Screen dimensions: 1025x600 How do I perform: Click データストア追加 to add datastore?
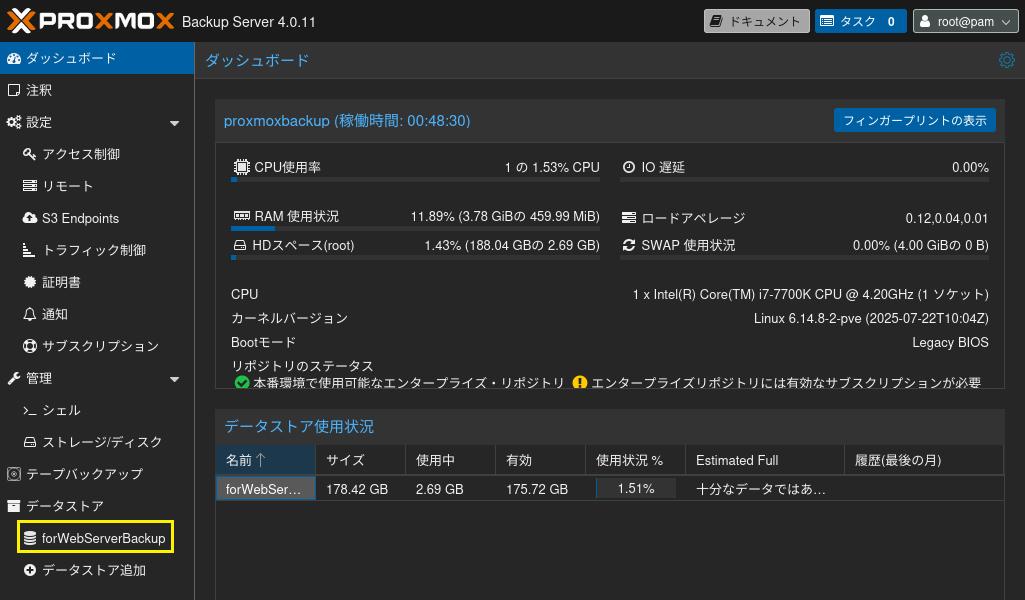[97, 571]
